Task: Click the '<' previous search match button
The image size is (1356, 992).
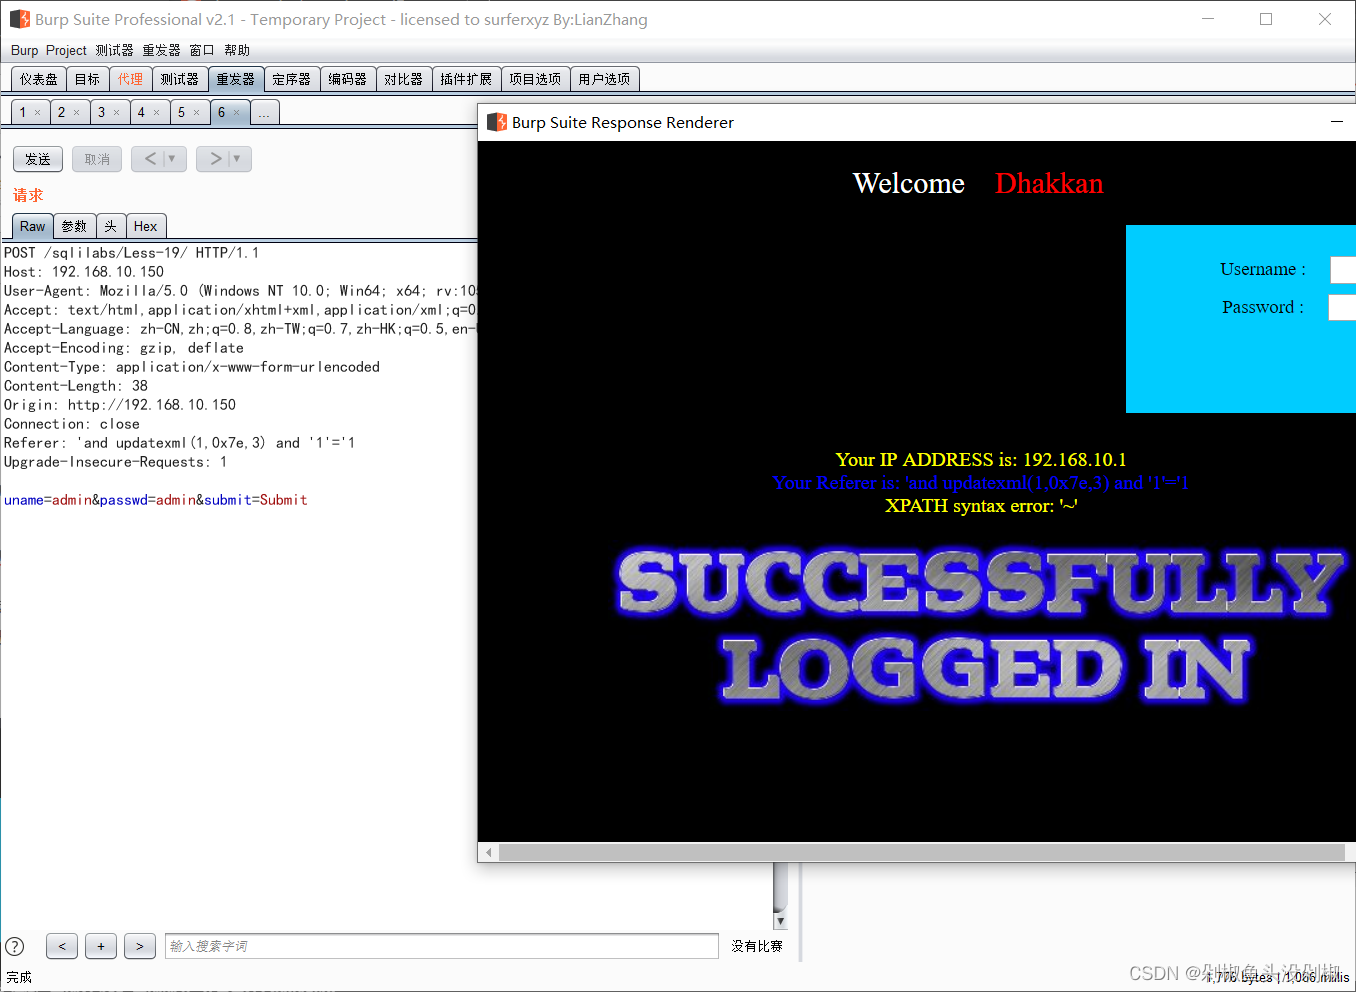Action: (62, 946)
